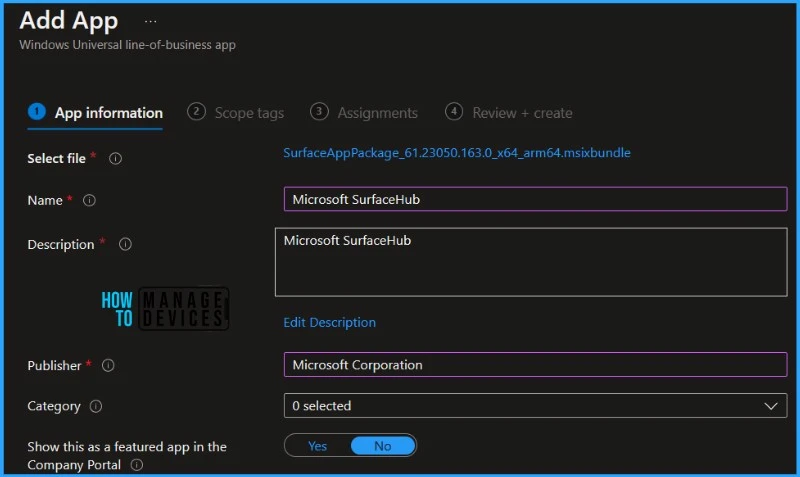Show info tooltip for Publisher field

(x=108, y=365)
